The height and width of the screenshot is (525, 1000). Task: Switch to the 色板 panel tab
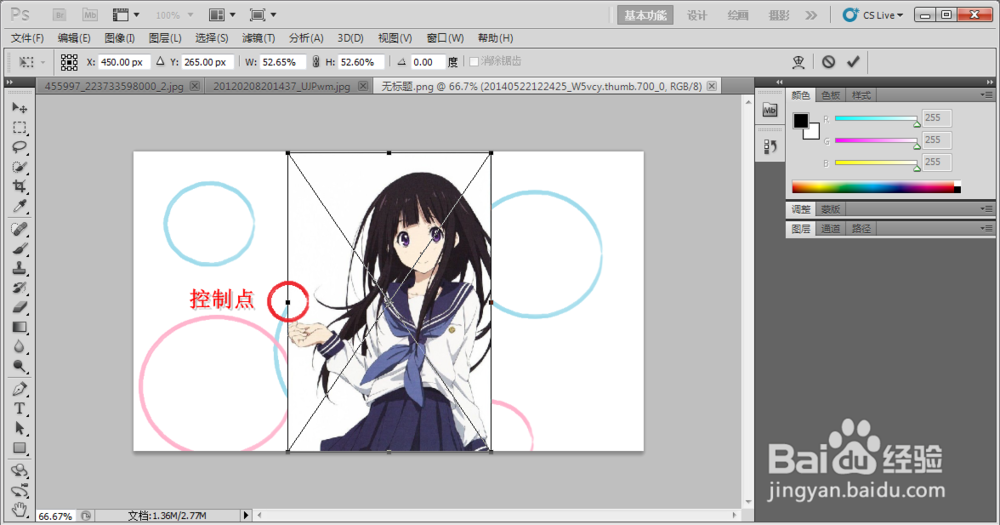point(830,95)
